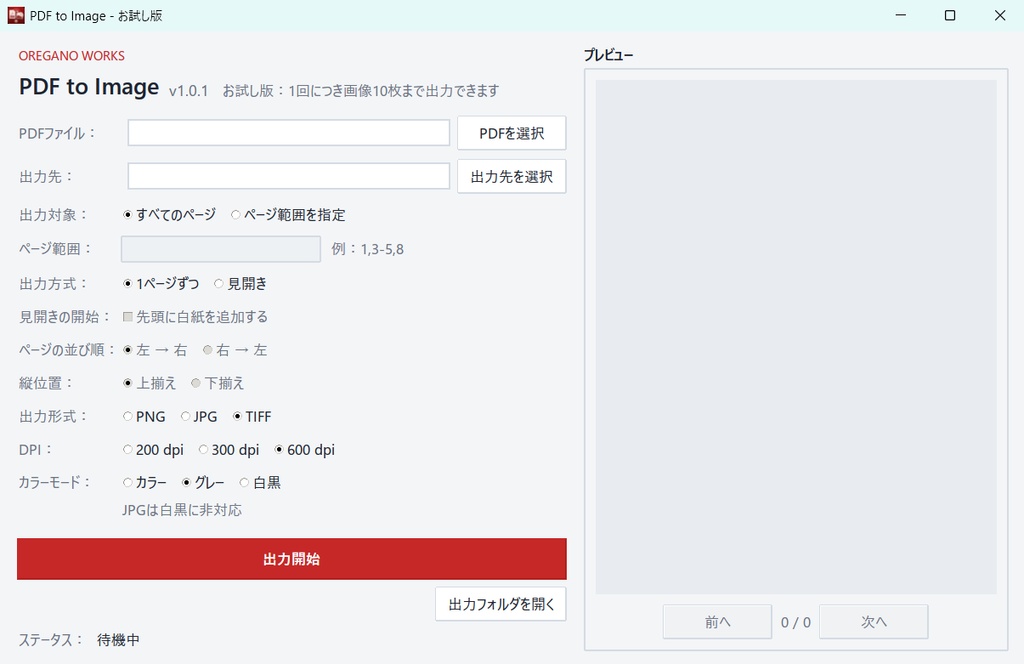The image size is (1024, 664).
Task: Focus the 出力先 path input field
Action: click(x=289, y=176)
